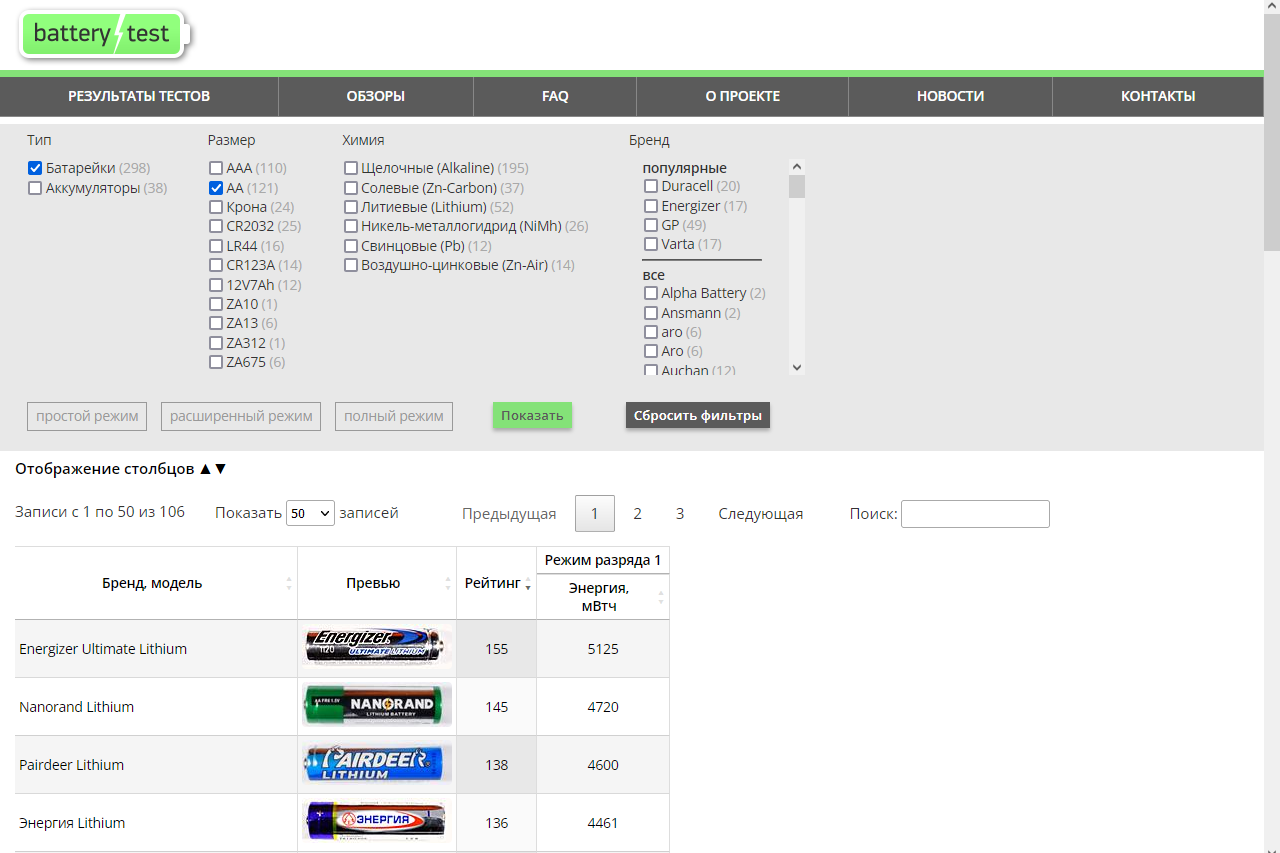Open the Pairdeer Lithium battery preview
Image resolution: width=1280 pixels, height=853 pixels.
(x=376, y=764)
